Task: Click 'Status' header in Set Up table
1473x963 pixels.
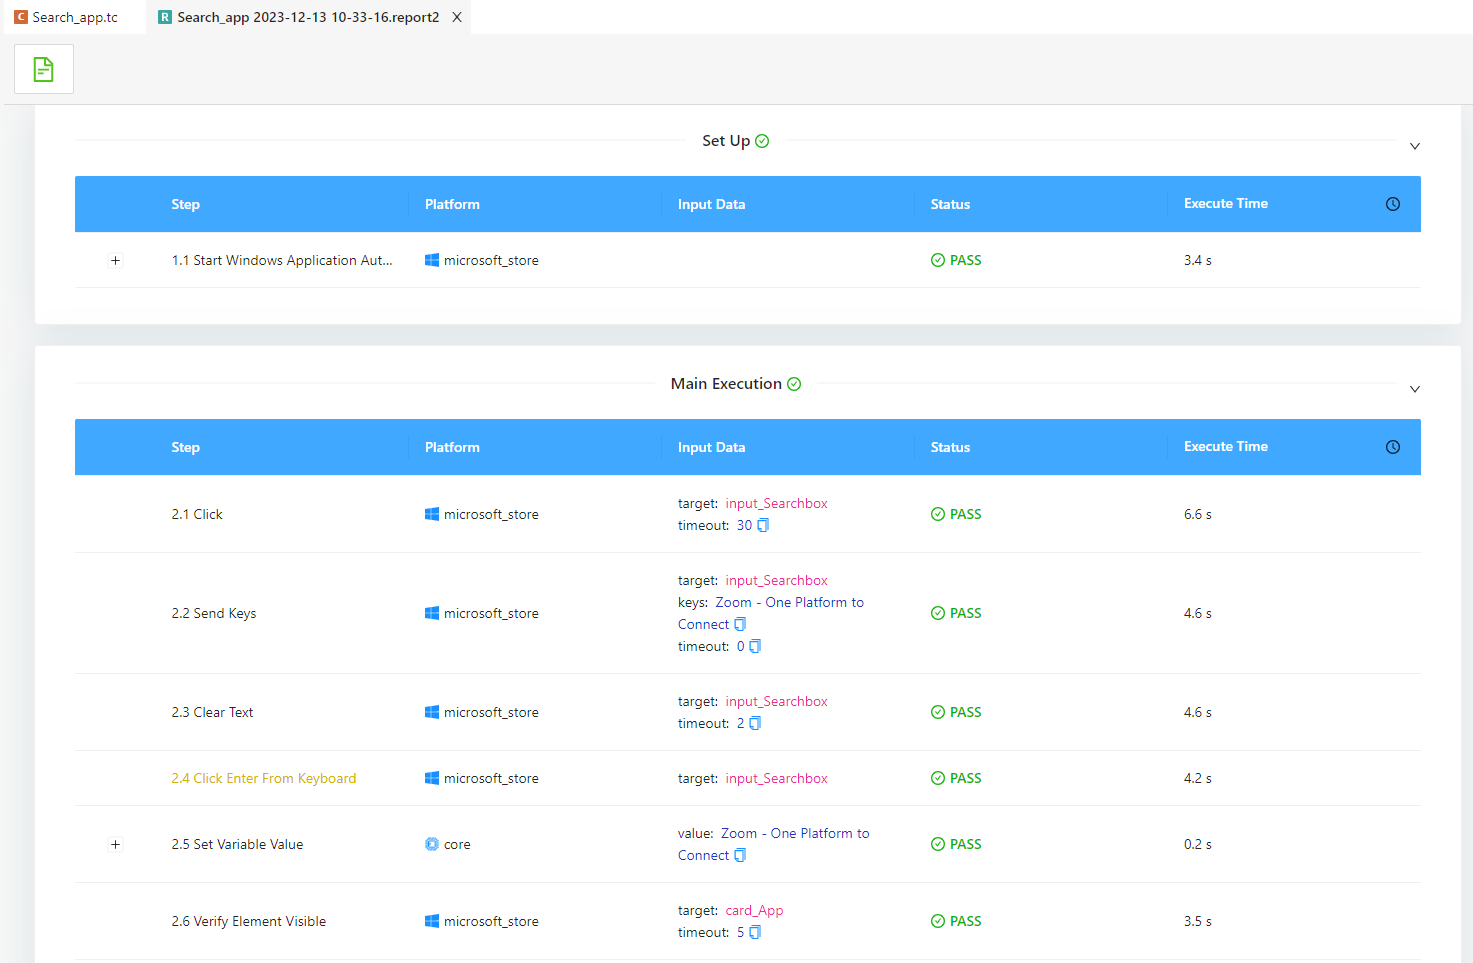Action: coord(950,204)
